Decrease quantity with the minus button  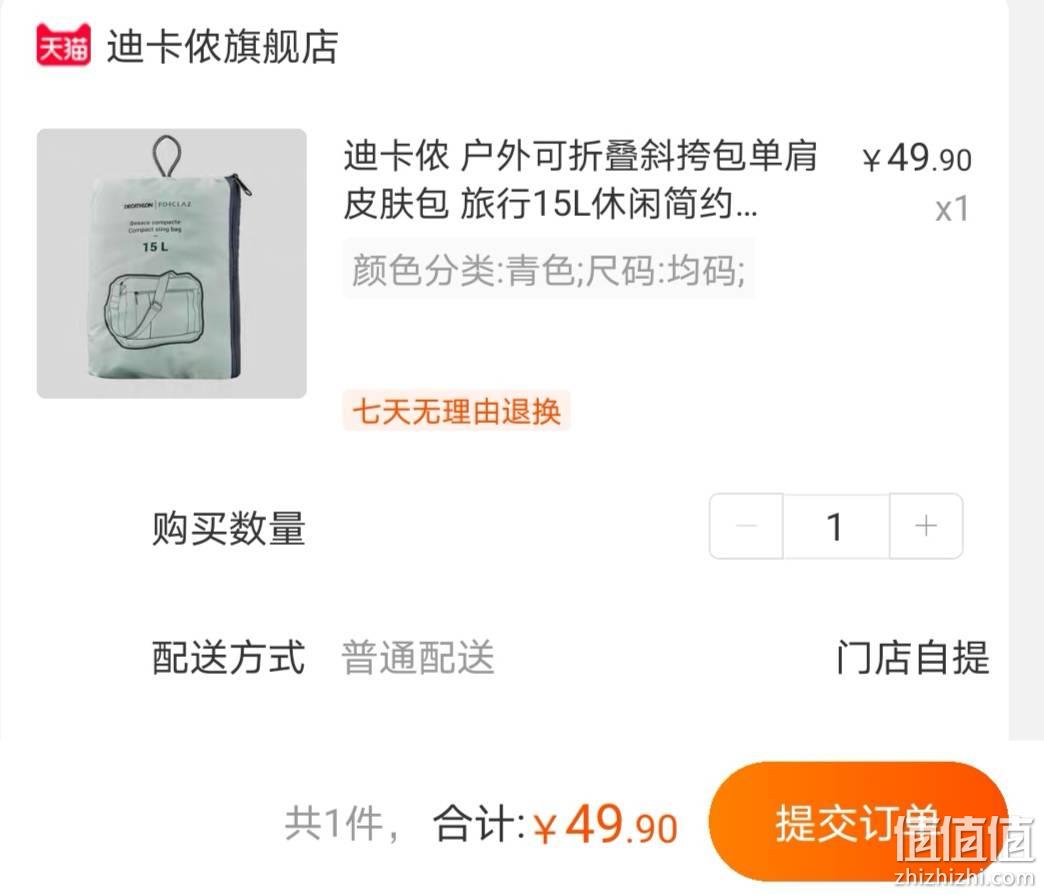point(746,526)
